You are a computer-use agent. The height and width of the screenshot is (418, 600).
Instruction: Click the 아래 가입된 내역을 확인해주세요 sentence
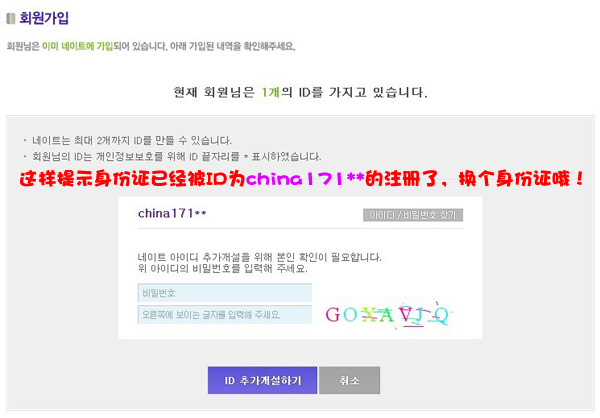233,46
